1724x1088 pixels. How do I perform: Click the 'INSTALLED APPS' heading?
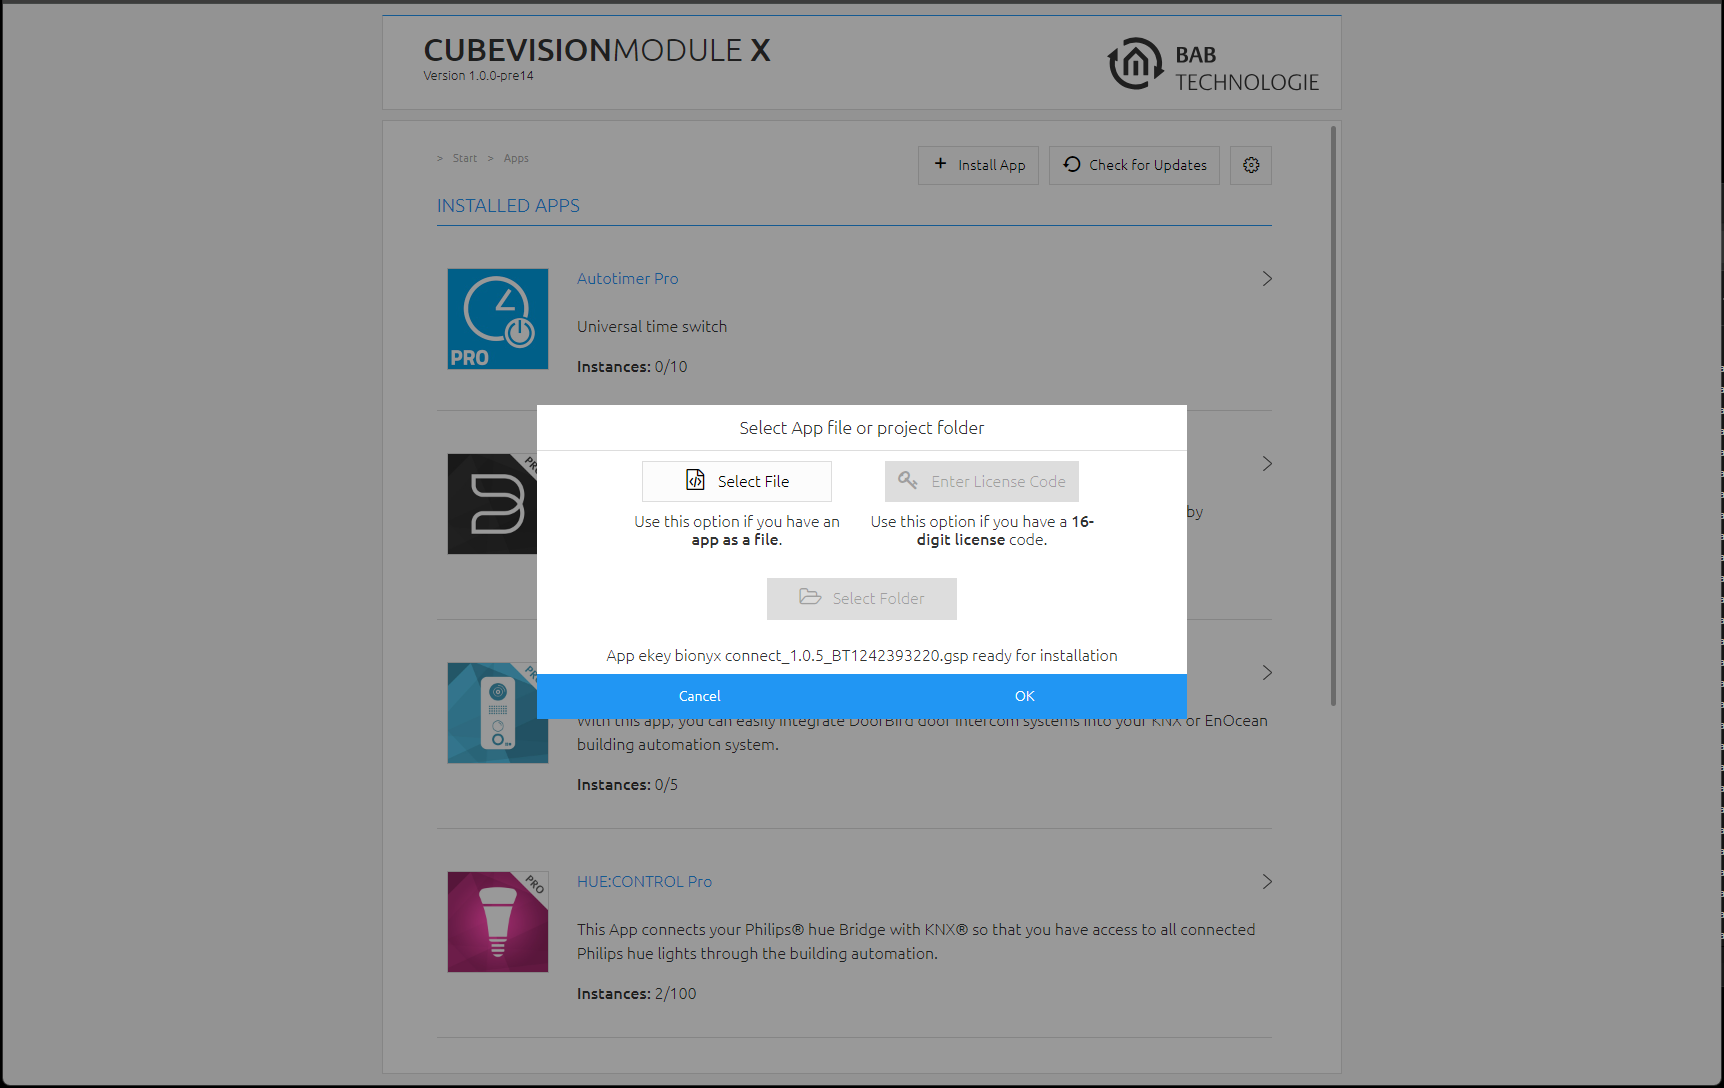[508, 205]
